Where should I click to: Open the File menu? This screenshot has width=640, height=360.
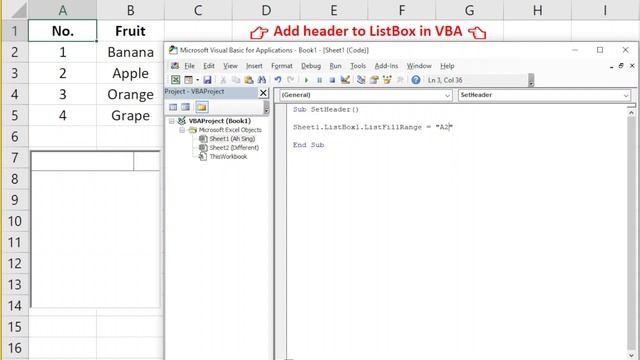coord(189,66)
